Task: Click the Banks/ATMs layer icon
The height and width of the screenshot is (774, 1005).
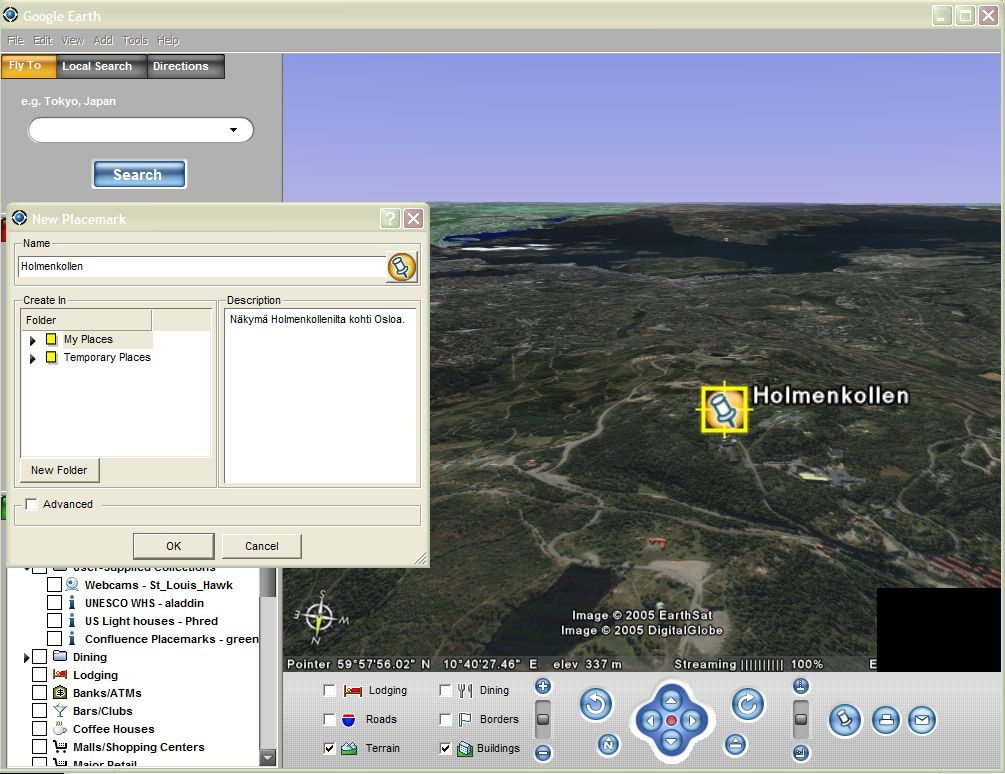Action: point(60,693)
